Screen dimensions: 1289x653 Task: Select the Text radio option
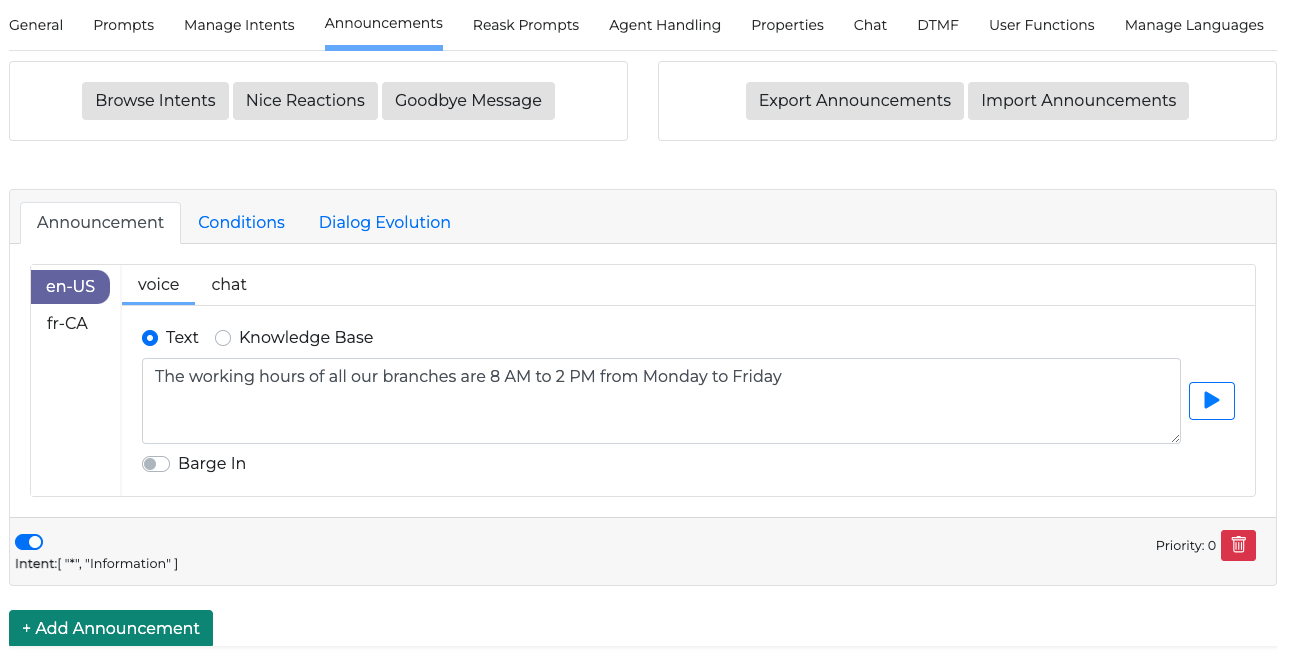[150, 338]
